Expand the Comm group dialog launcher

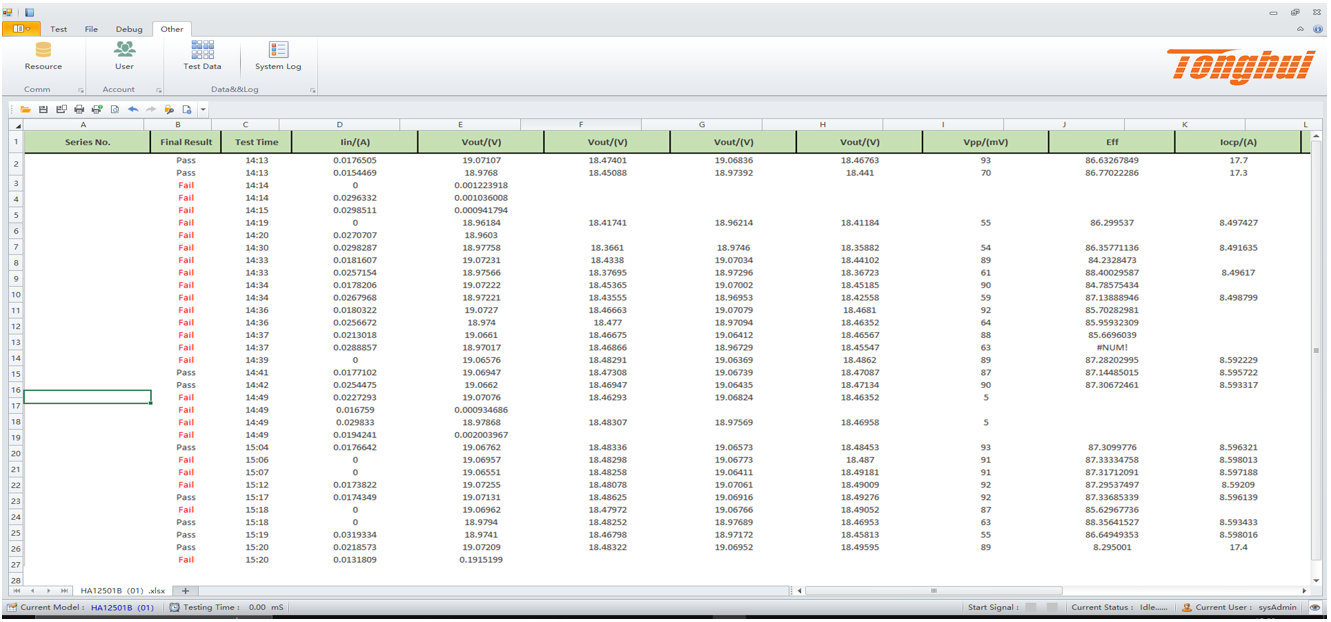pos(80,90)
